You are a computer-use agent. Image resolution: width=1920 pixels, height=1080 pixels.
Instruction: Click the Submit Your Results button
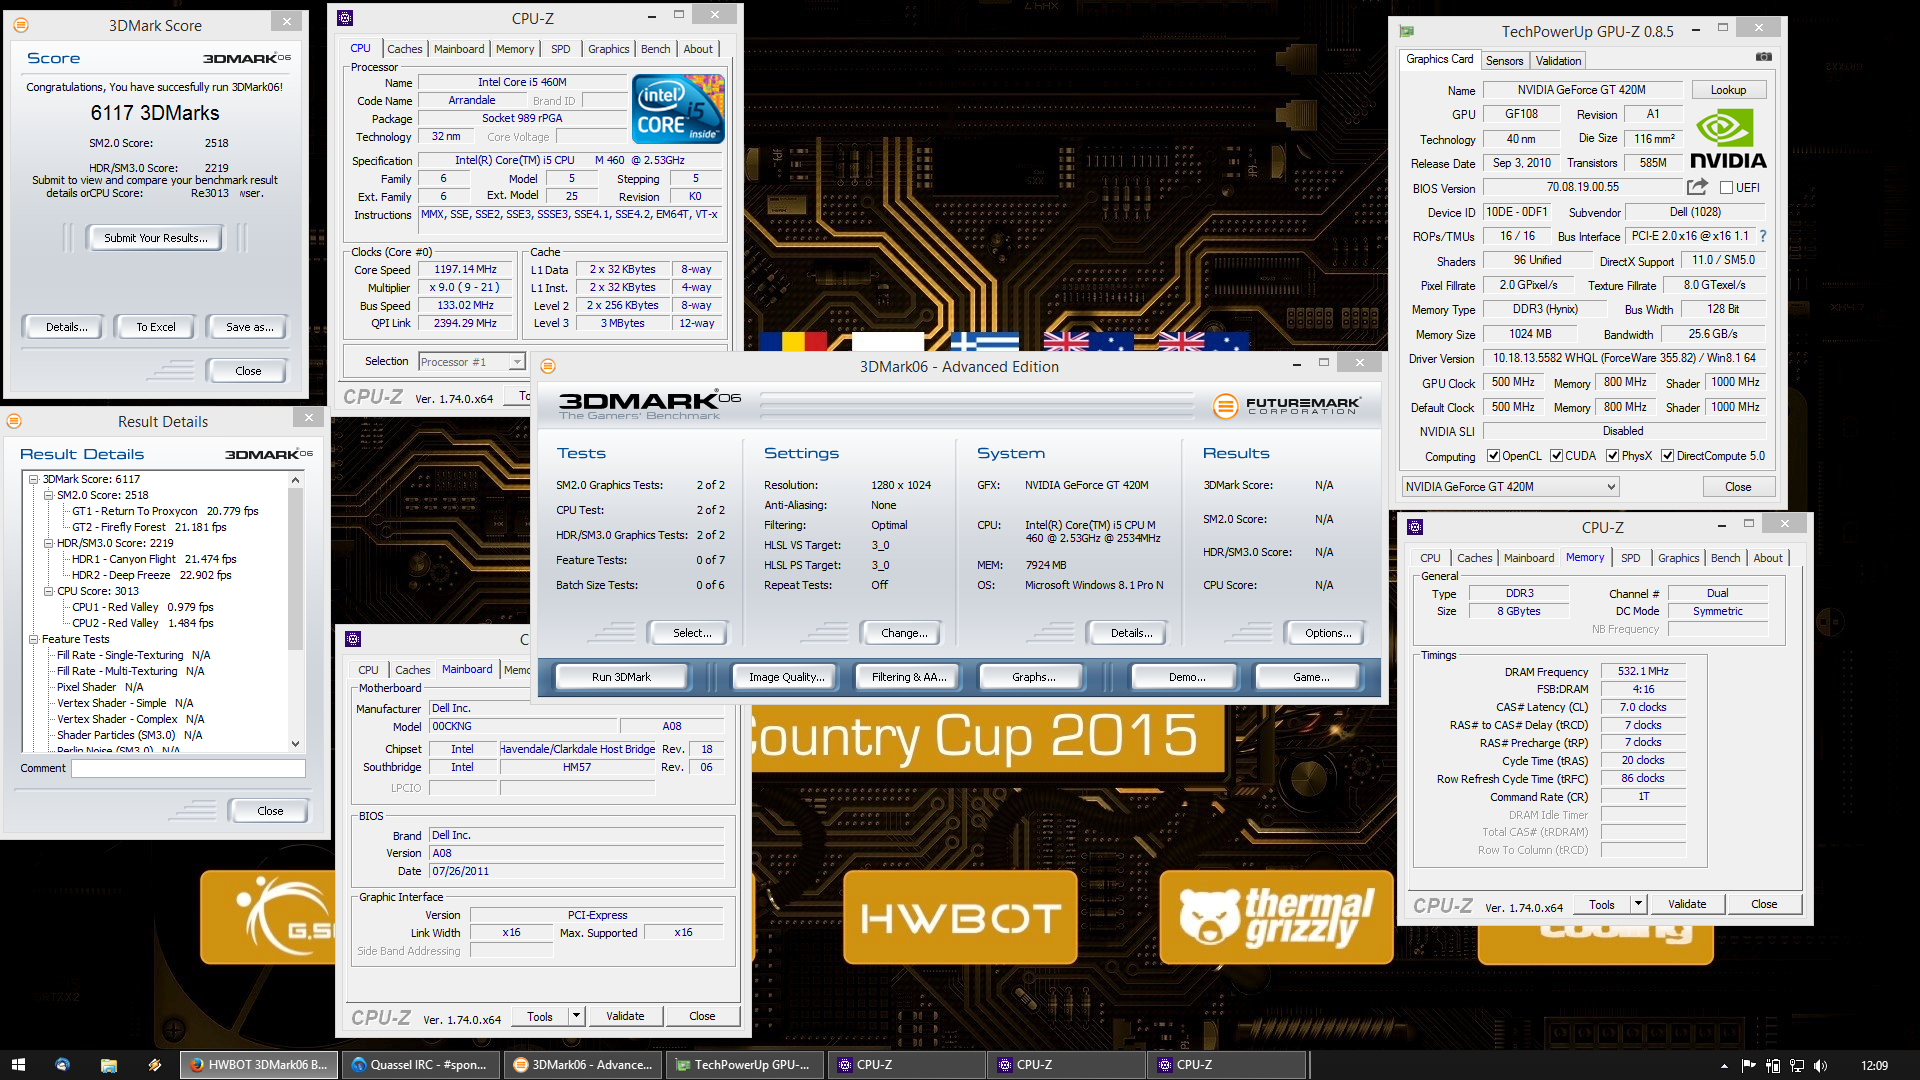click(156, 238)
